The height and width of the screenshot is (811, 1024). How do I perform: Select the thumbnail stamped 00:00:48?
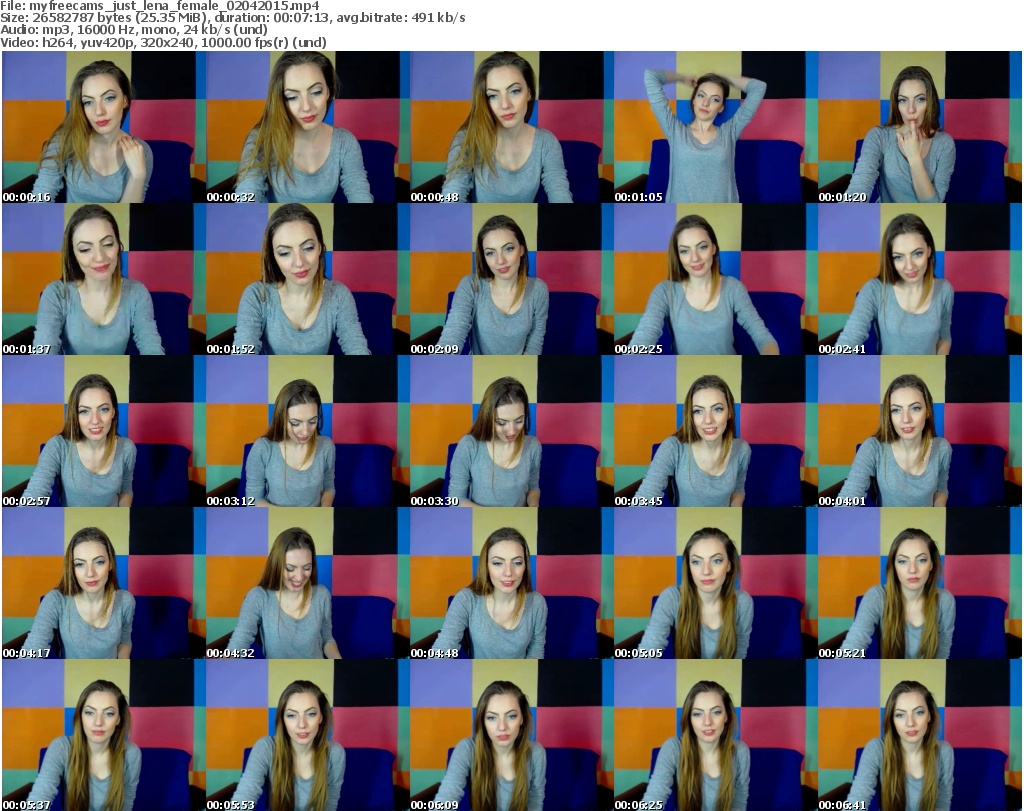[x=511, y=127]
